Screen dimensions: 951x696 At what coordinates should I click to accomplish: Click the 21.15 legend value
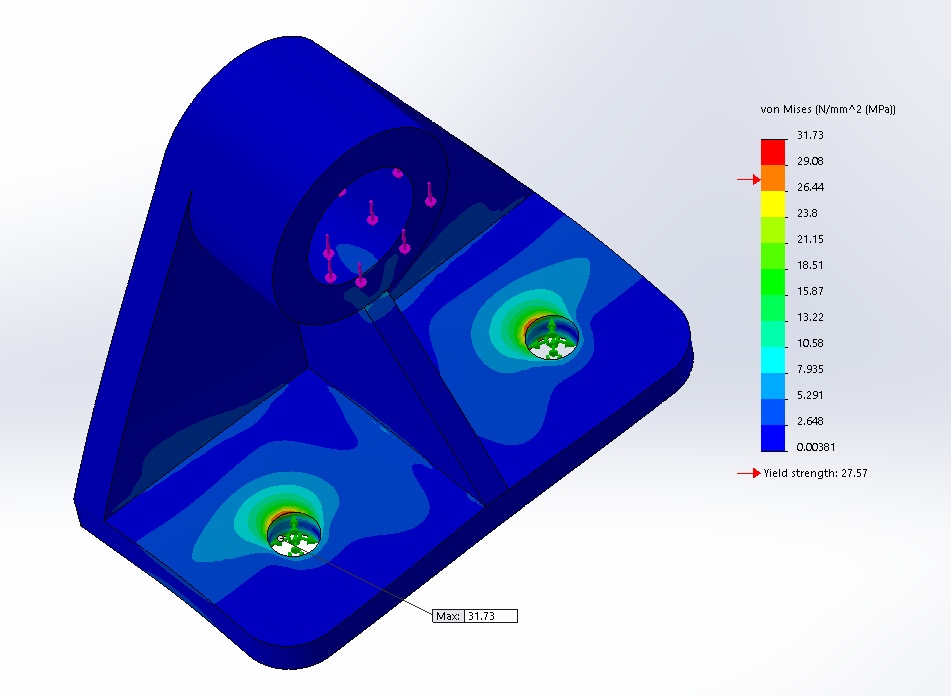[810, 239]
